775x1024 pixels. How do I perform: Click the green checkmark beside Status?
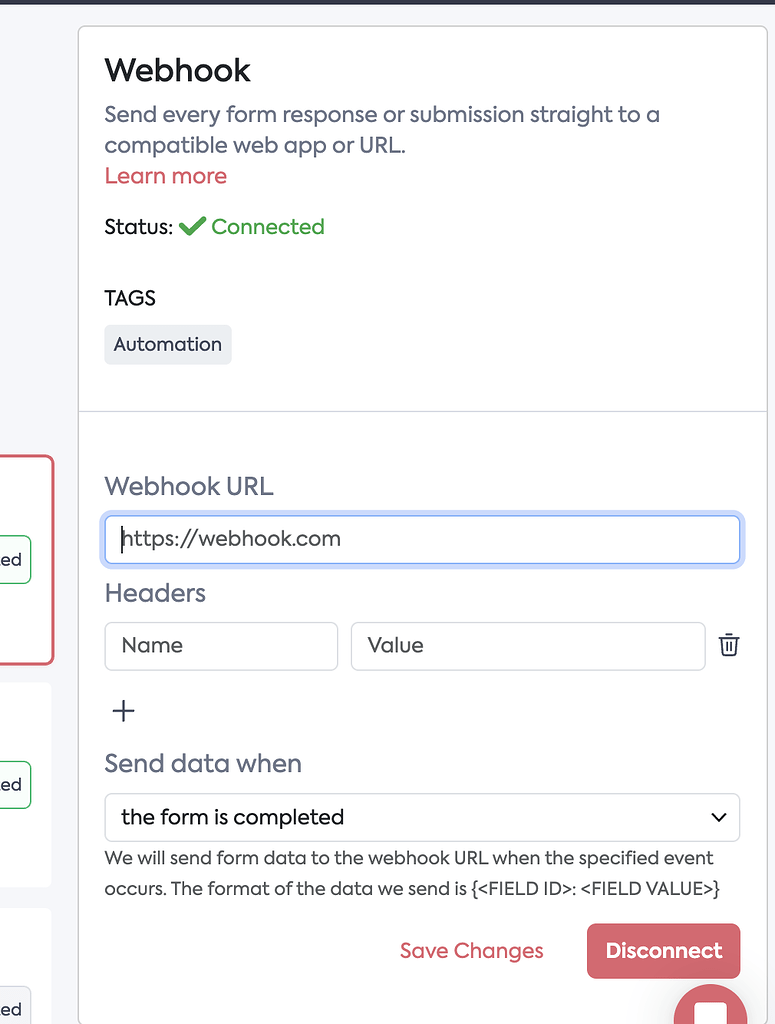(x=191, y=226)
